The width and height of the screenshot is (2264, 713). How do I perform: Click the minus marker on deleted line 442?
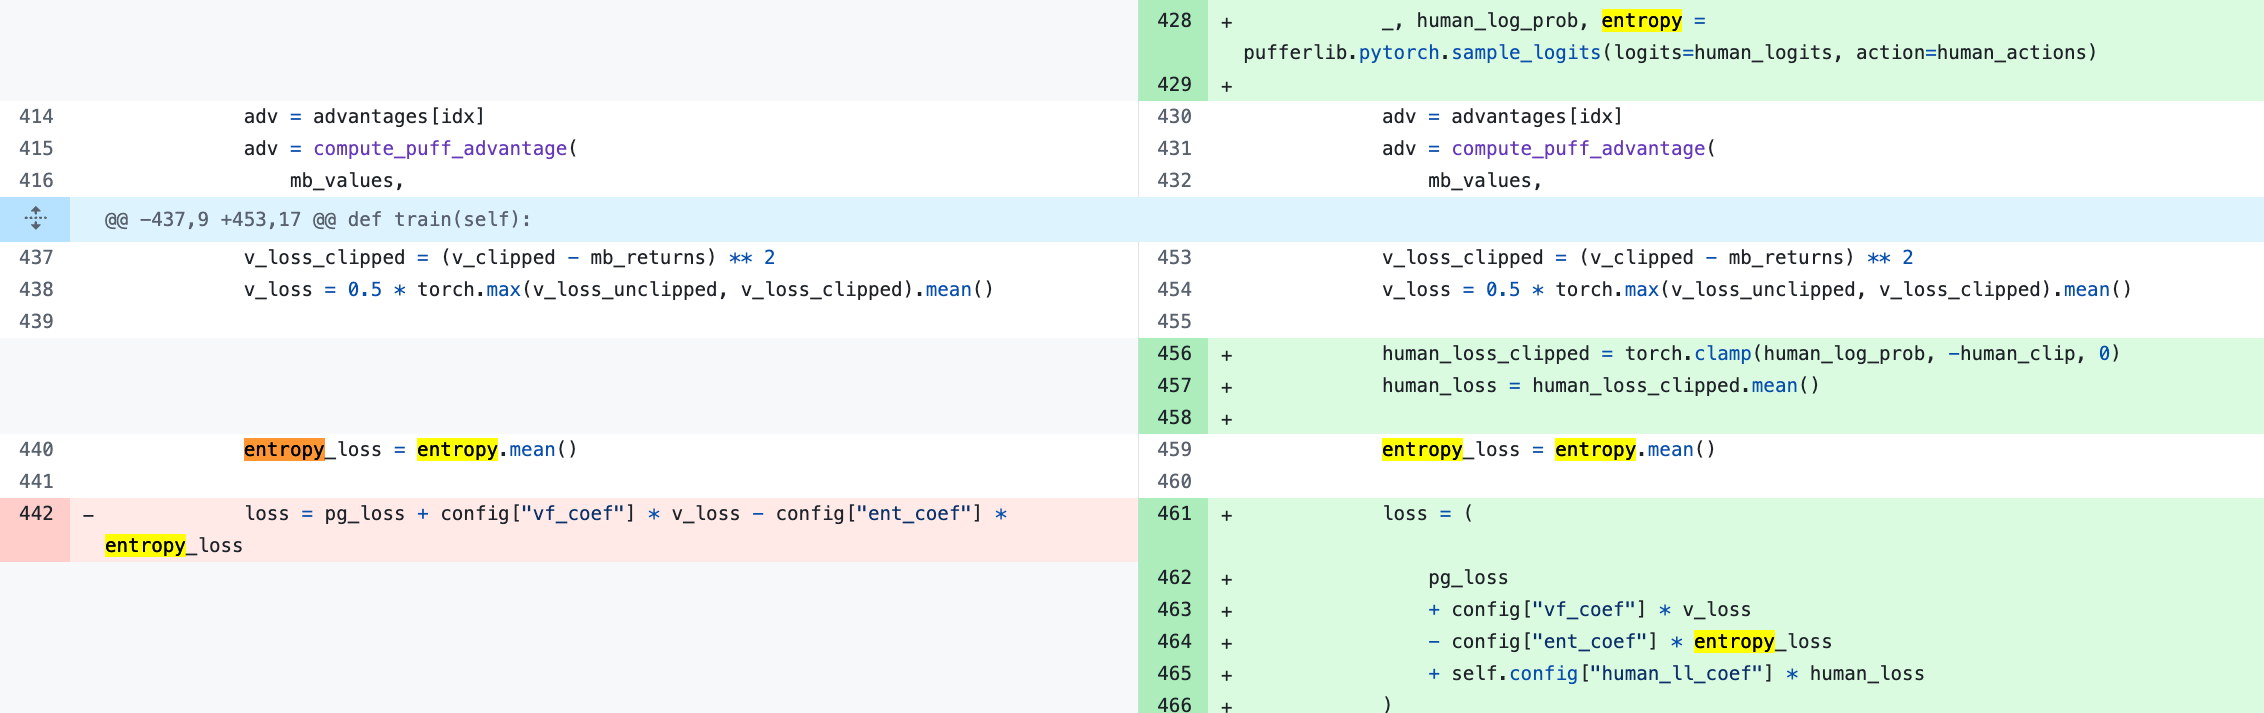click(x=89, y=515)
